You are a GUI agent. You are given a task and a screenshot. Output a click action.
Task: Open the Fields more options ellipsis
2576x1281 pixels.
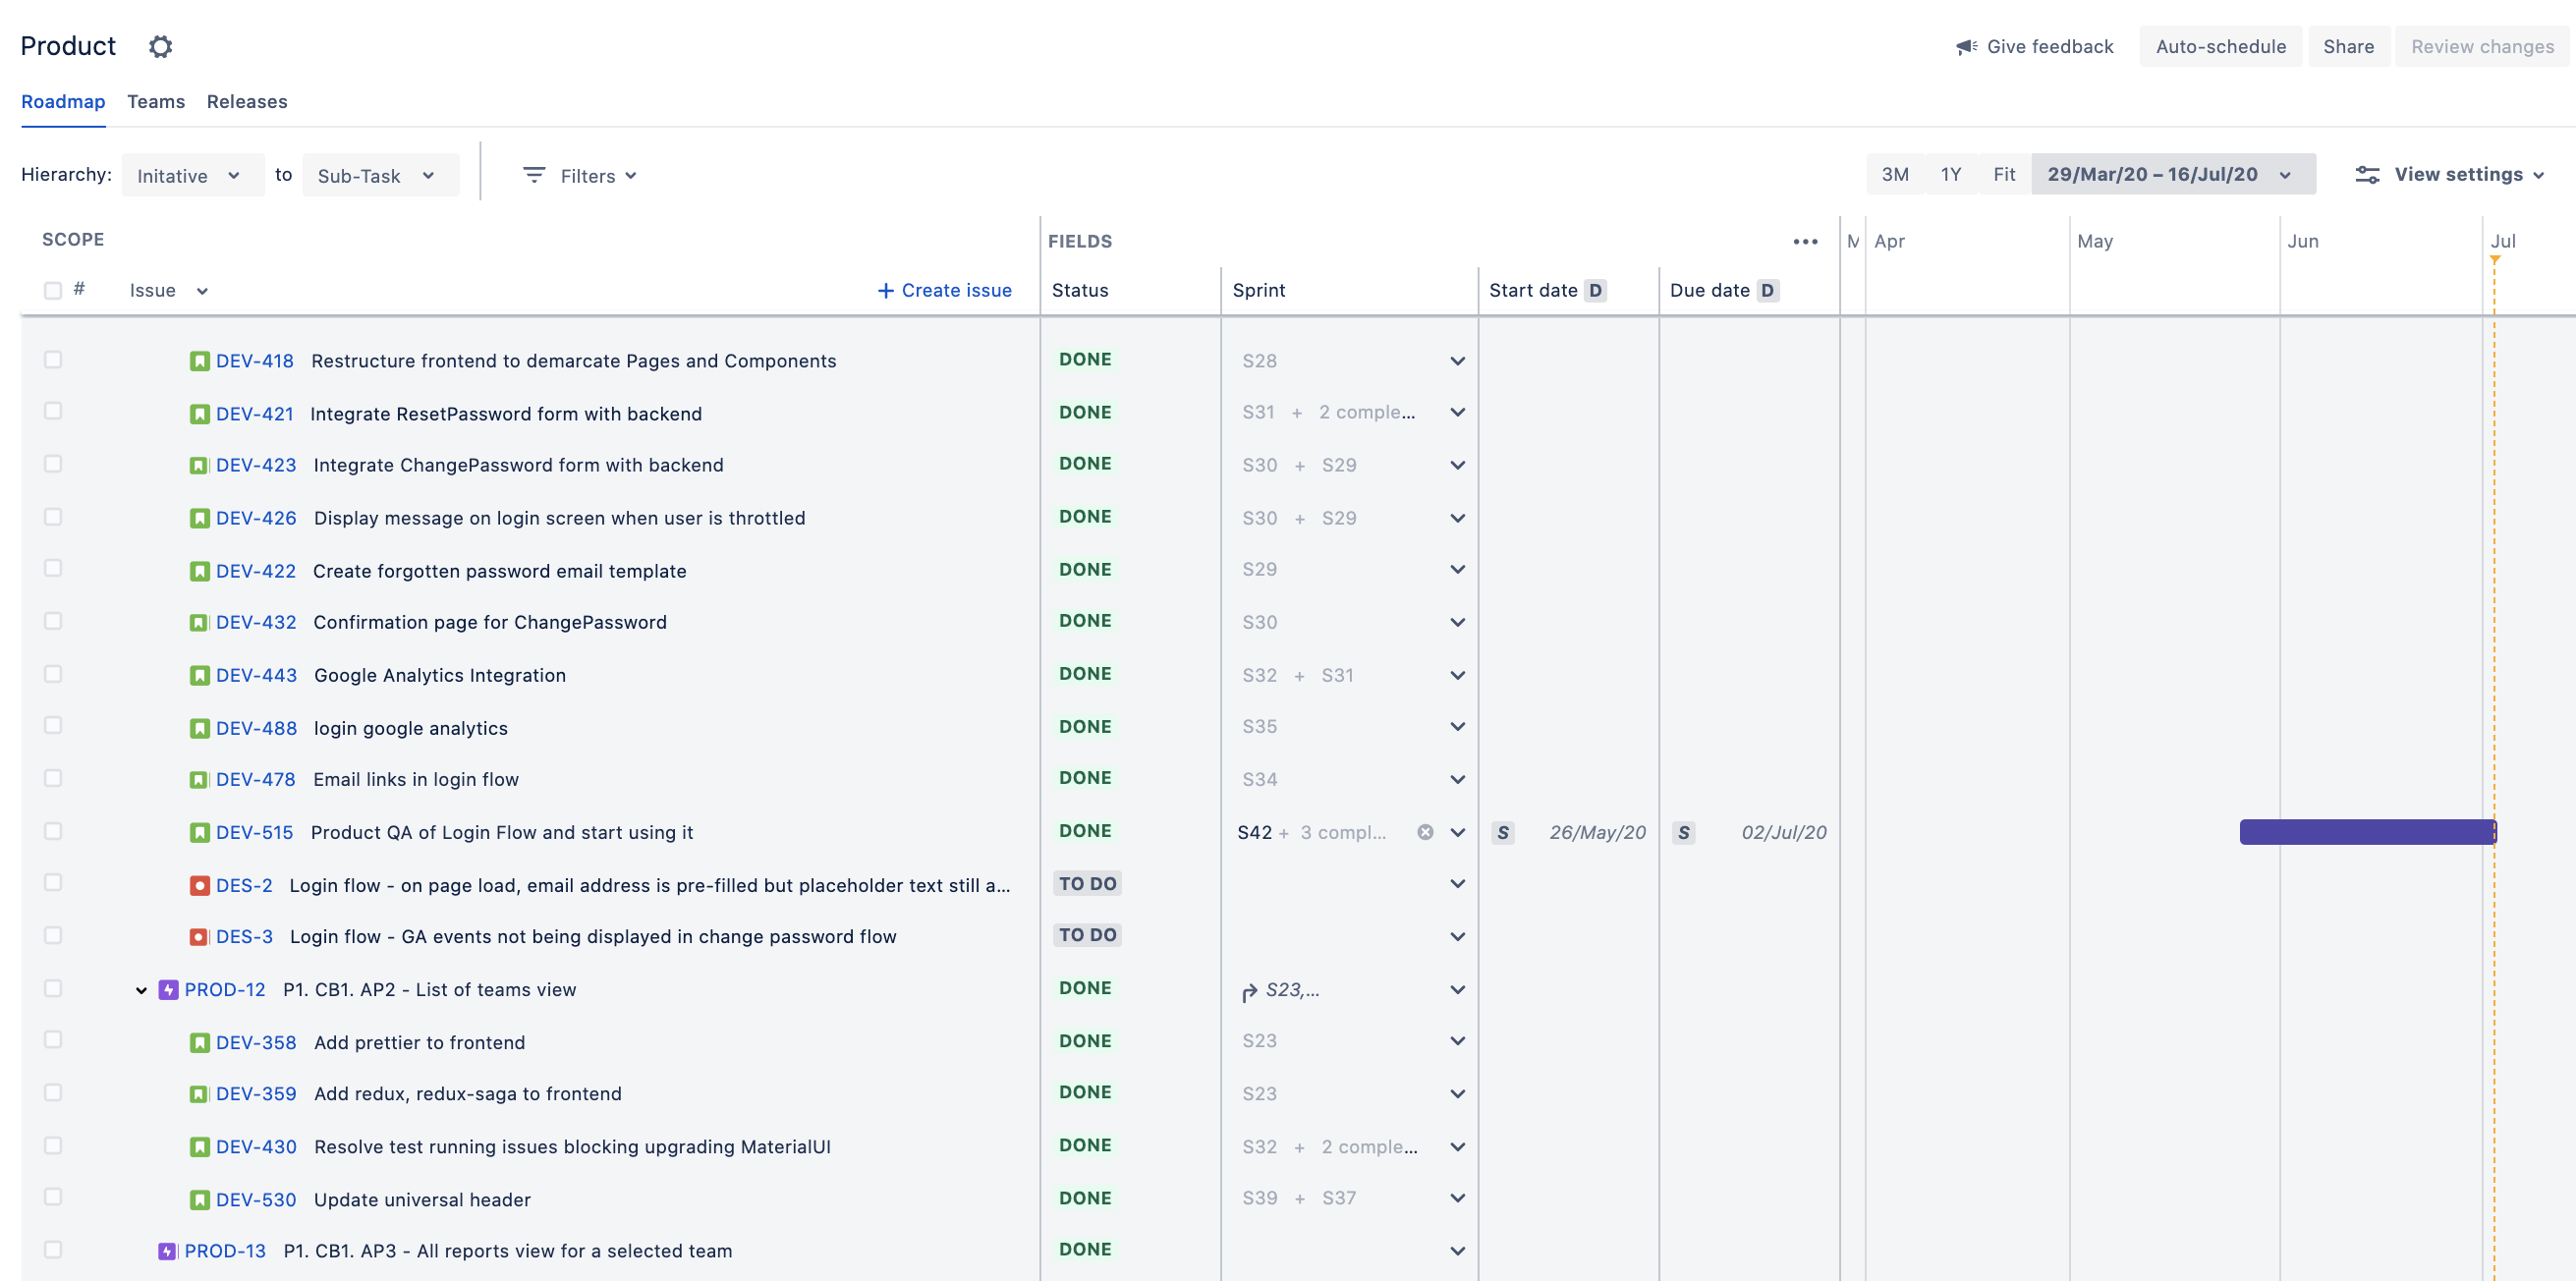1805,241
